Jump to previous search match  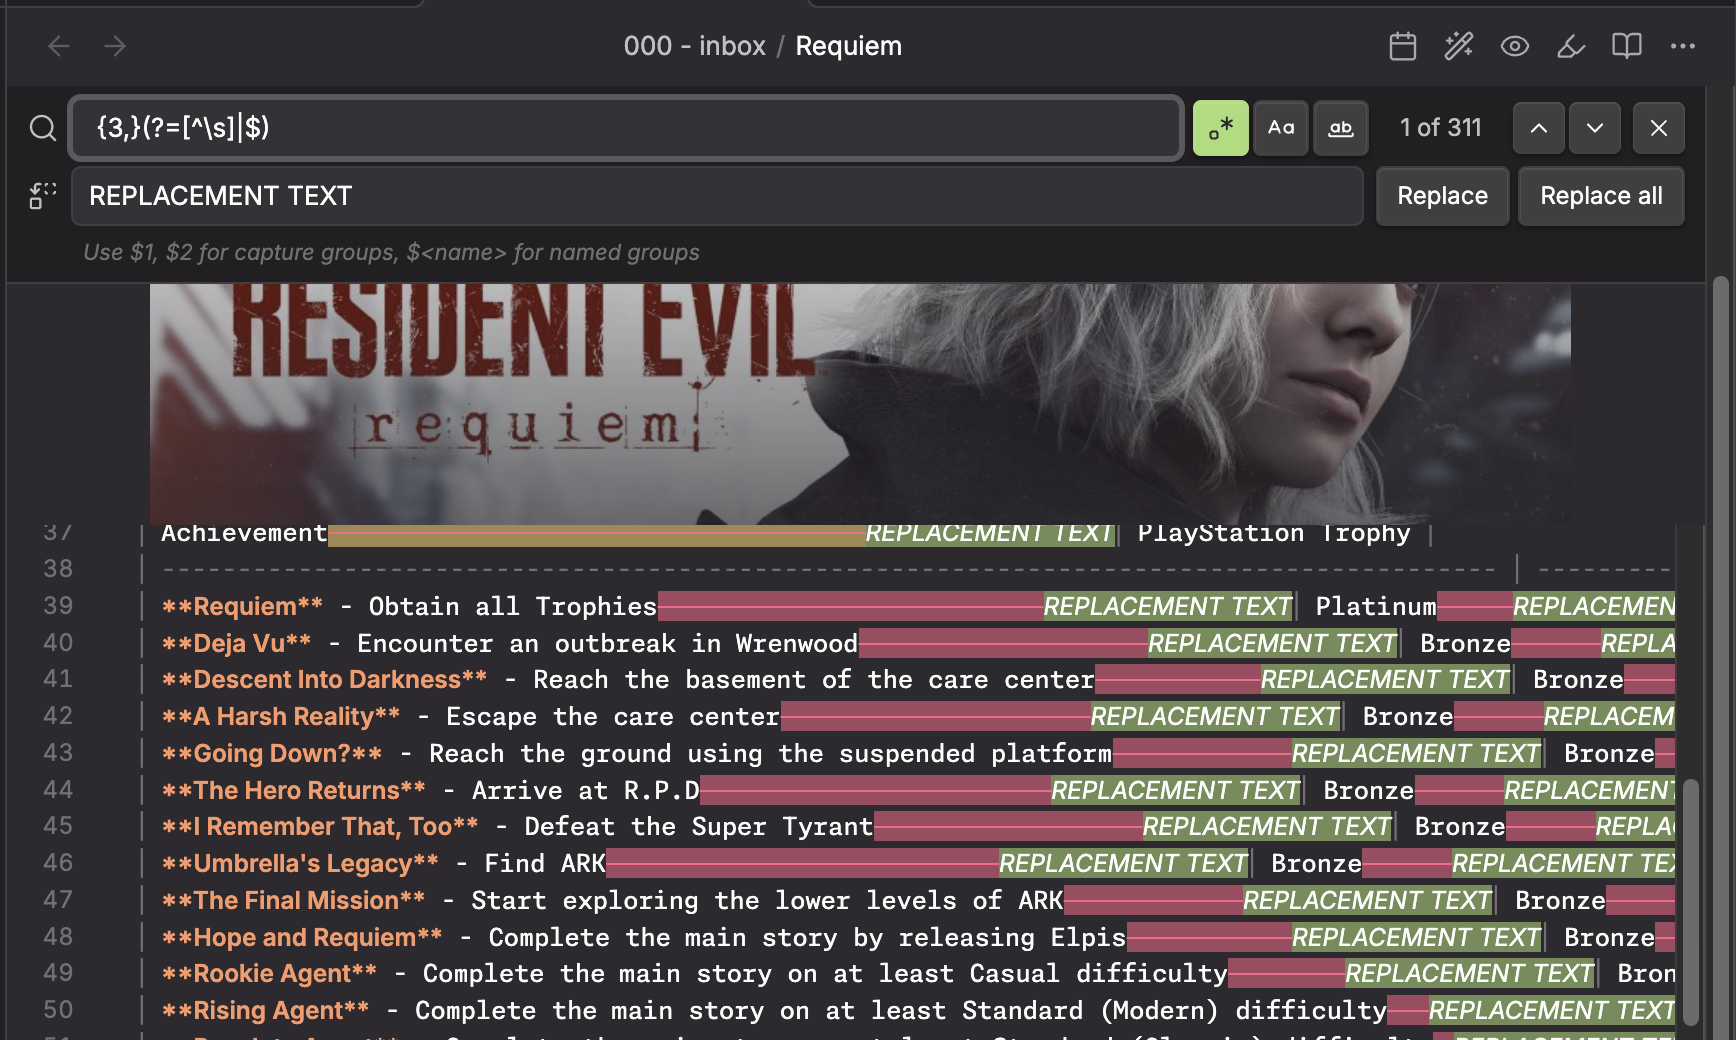point(1539,128)
